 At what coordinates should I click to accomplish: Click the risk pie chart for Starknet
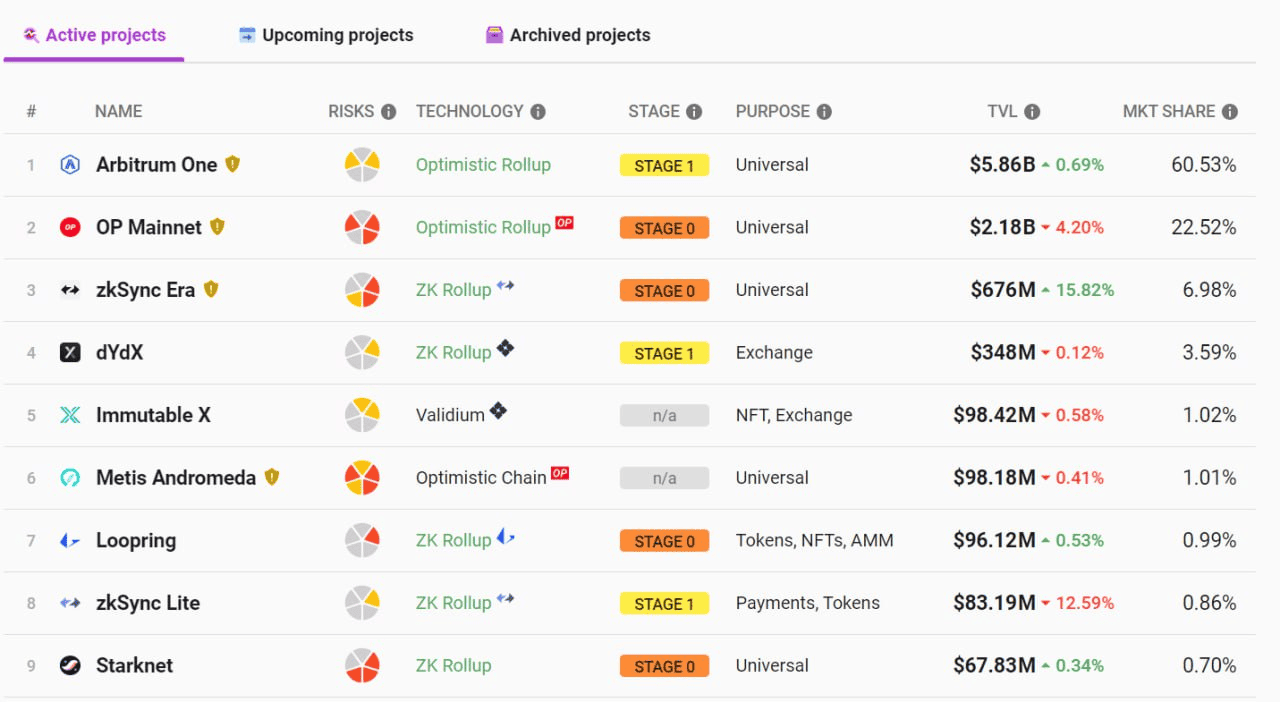(362, 666)
